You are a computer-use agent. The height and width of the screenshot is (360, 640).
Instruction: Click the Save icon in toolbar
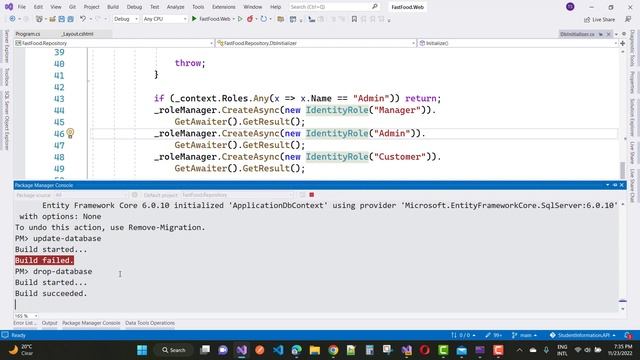point(62,19)
